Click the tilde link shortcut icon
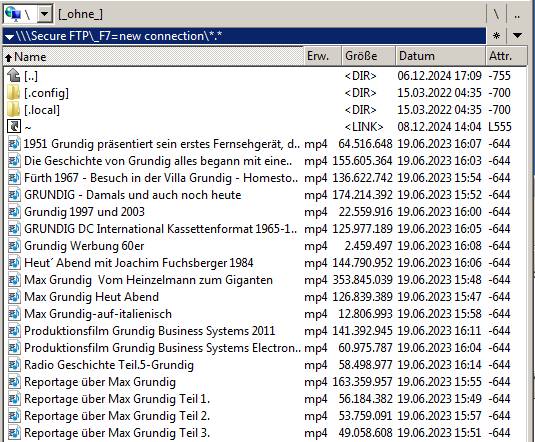The height and width of the screenshot is (442, 535). pos(14,127)
